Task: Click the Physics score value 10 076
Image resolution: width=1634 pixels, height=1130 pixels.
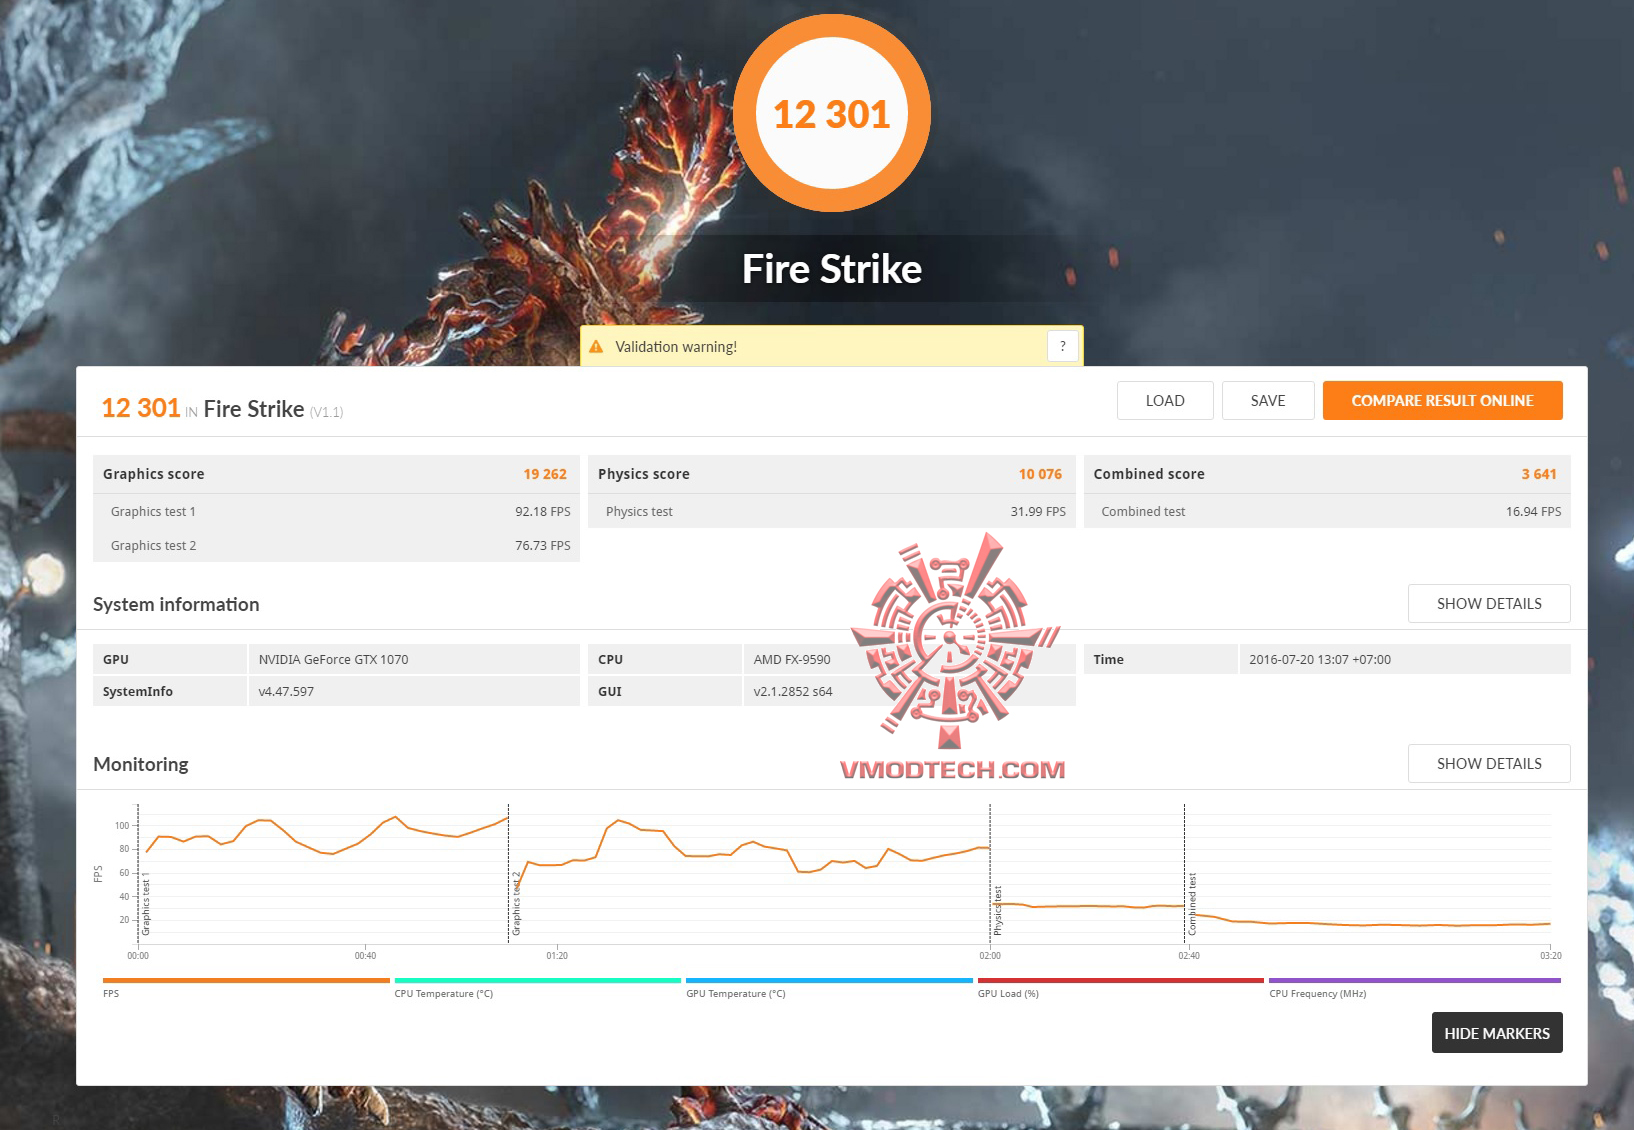Action: click(x=1040, y=474)
